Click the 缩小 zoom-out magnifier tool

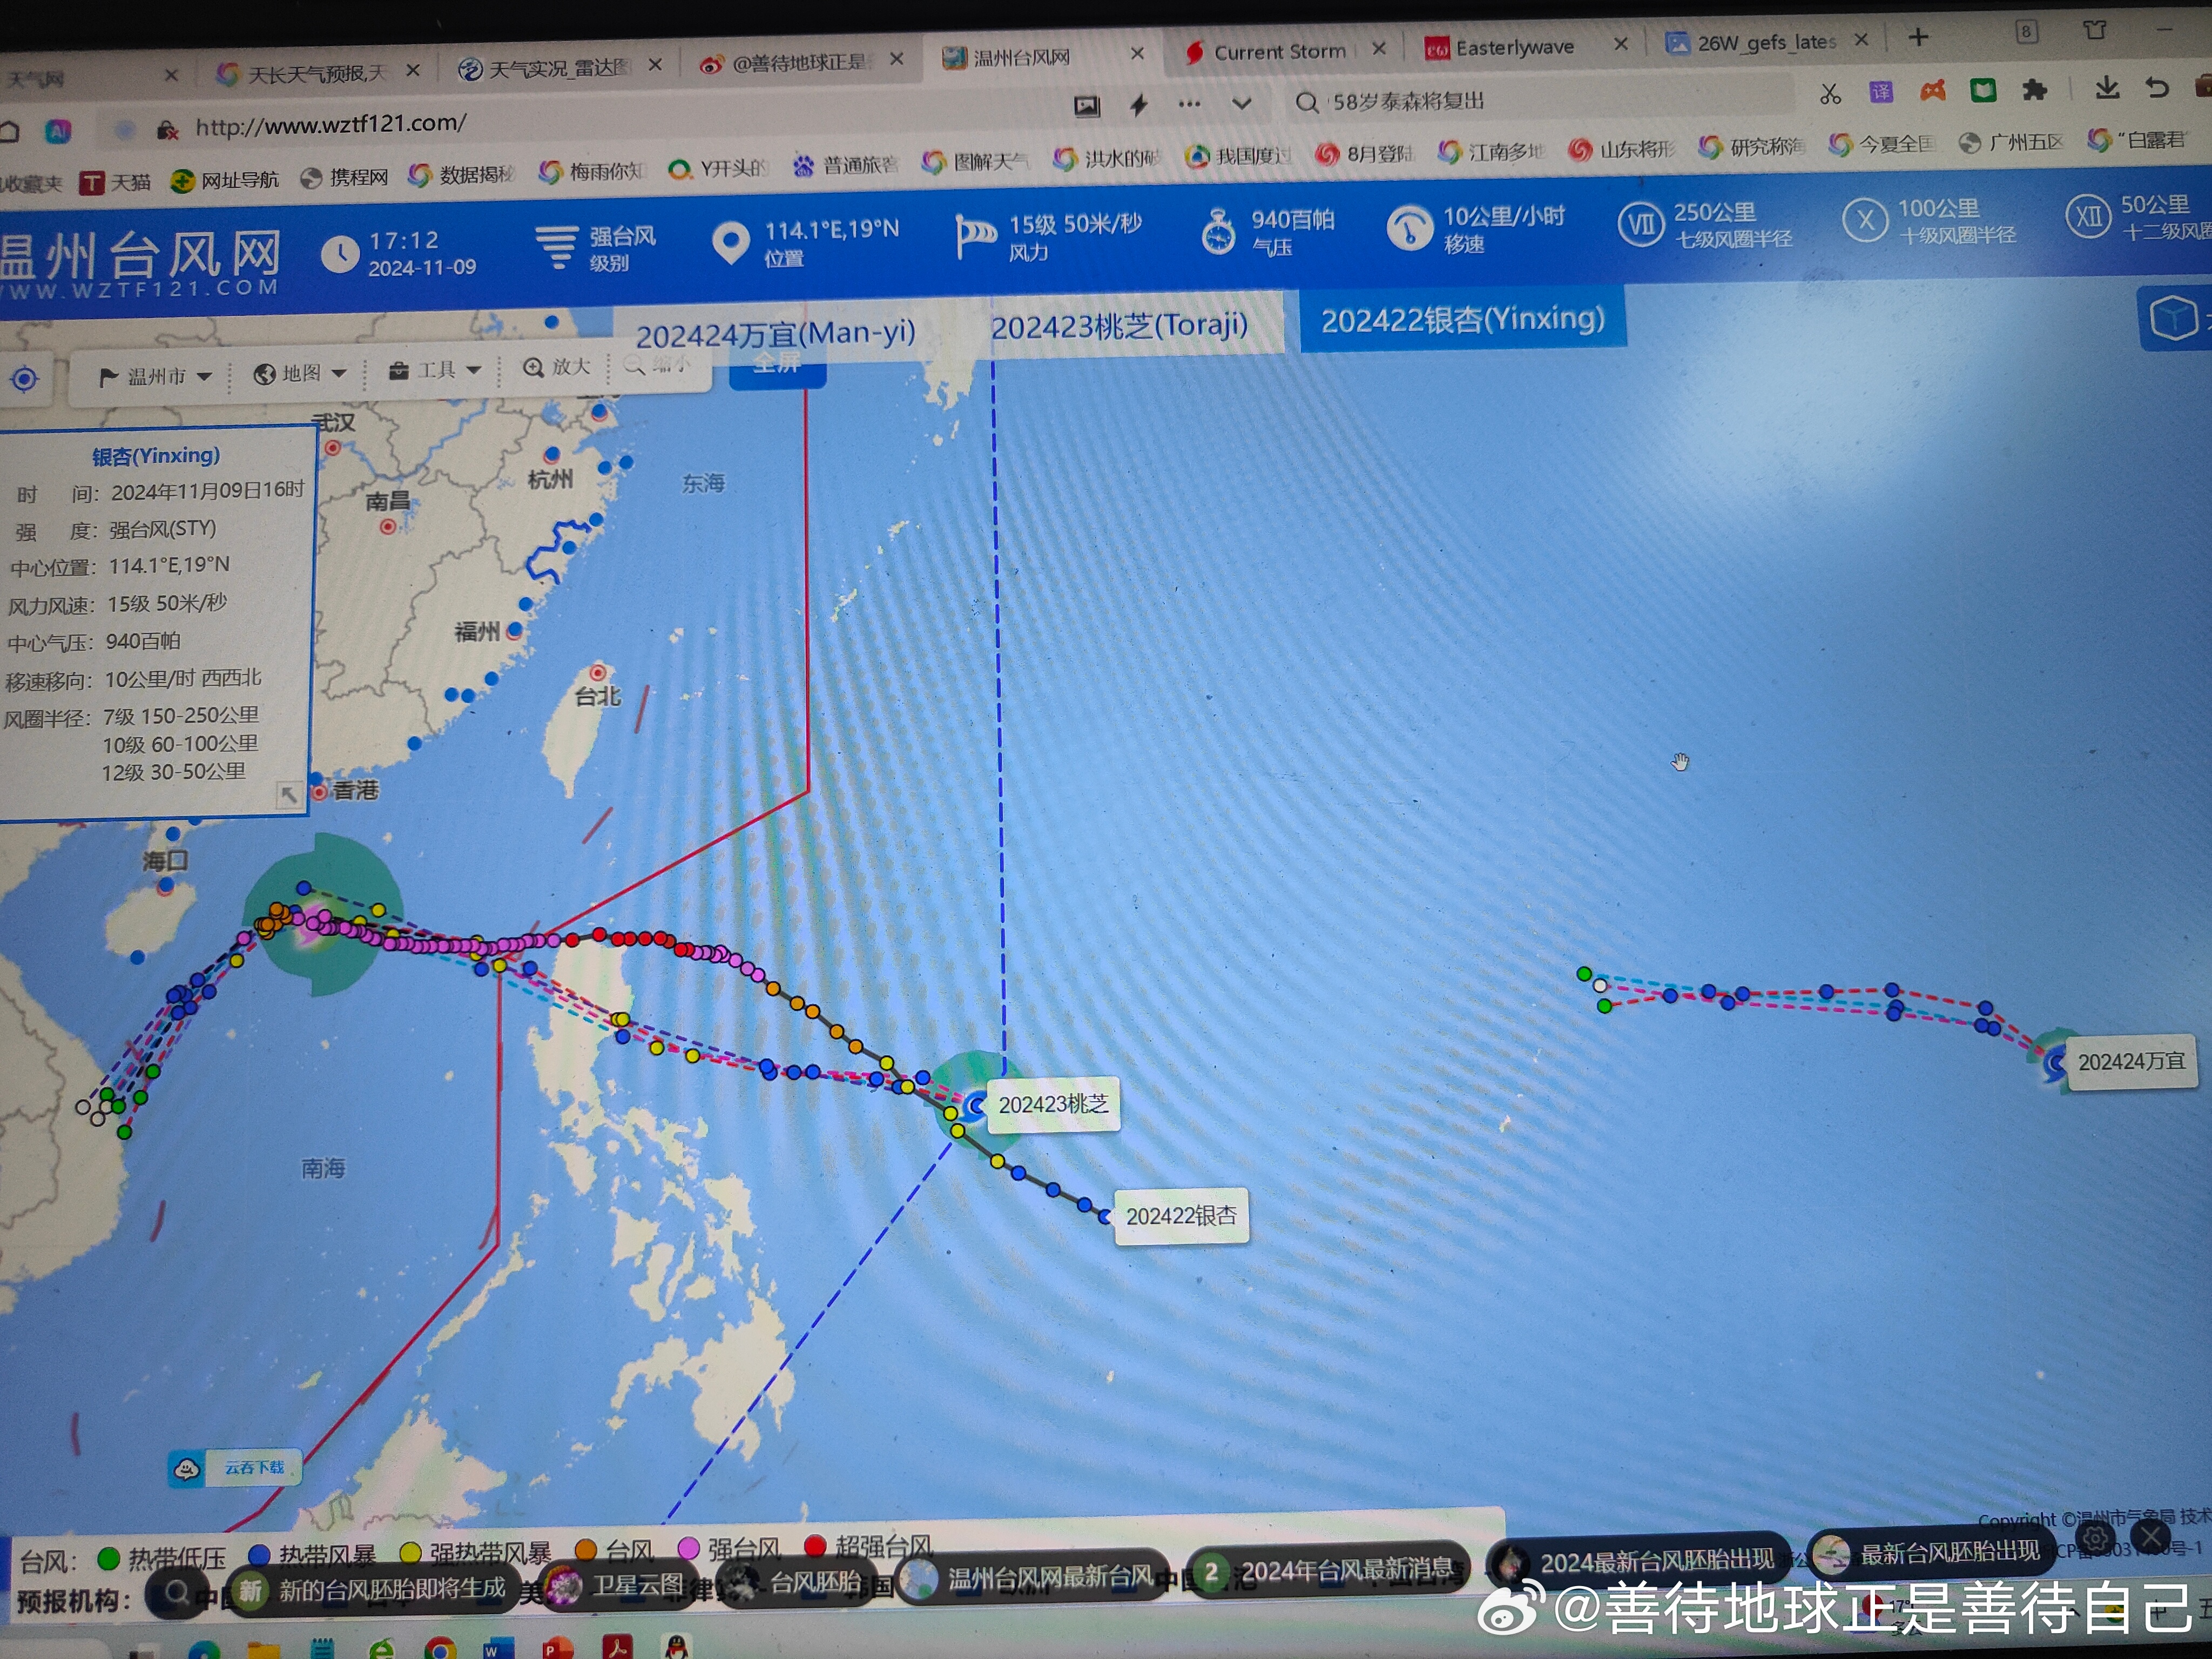[x=657, y=365]
